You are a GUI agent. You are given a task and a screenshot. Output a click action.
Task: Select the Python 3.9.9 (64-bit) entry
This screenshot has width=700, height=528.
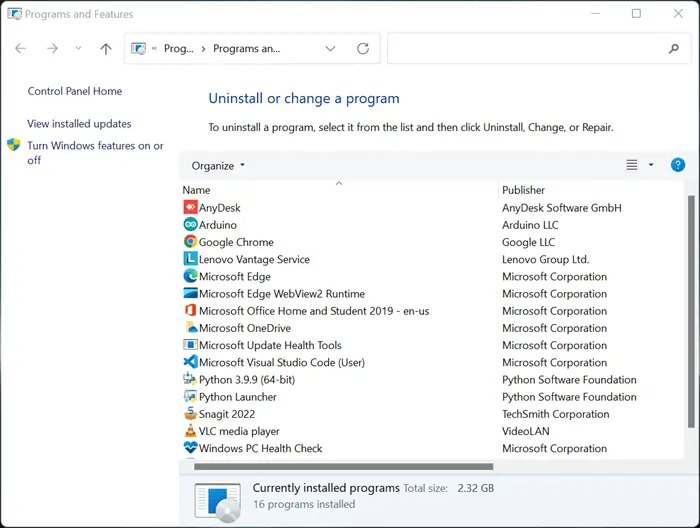[247, 379]
